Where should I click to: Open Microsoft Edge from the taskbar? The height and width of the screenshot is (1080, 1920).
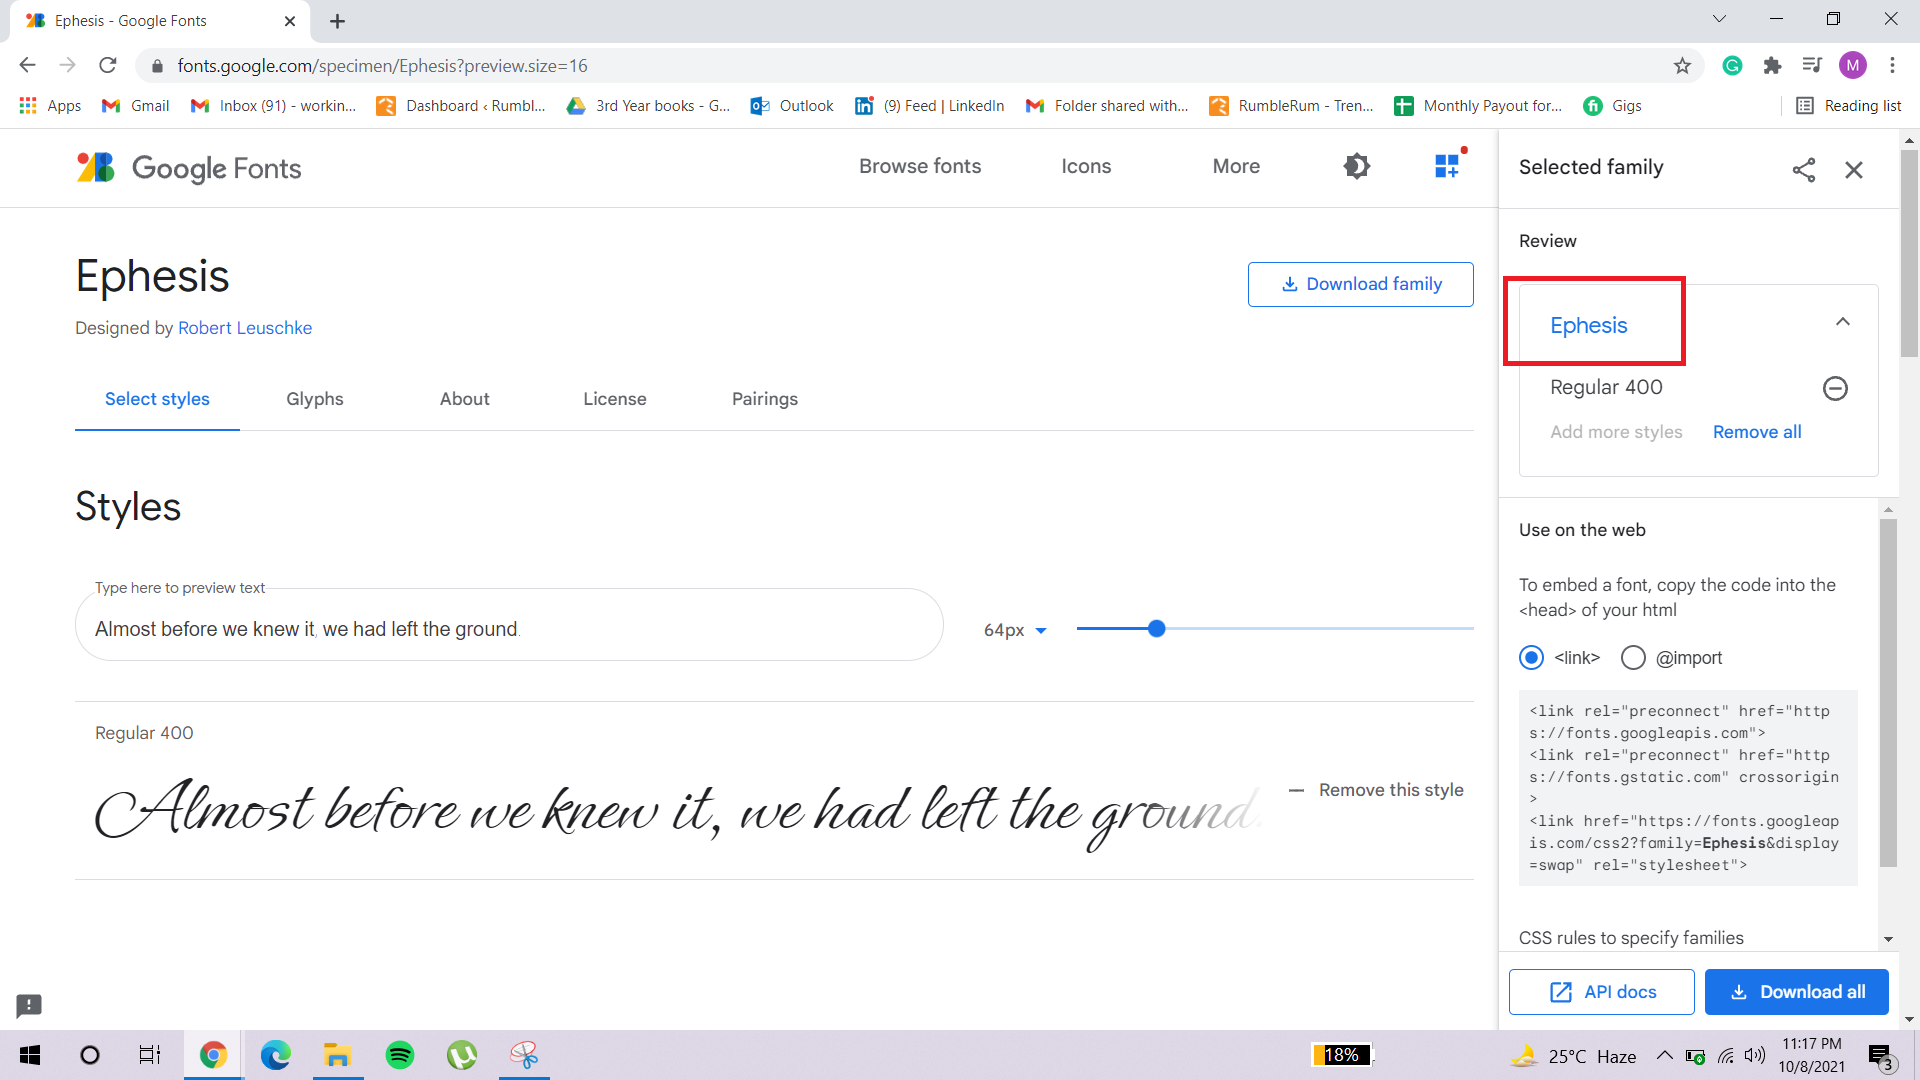point(275,1055)
